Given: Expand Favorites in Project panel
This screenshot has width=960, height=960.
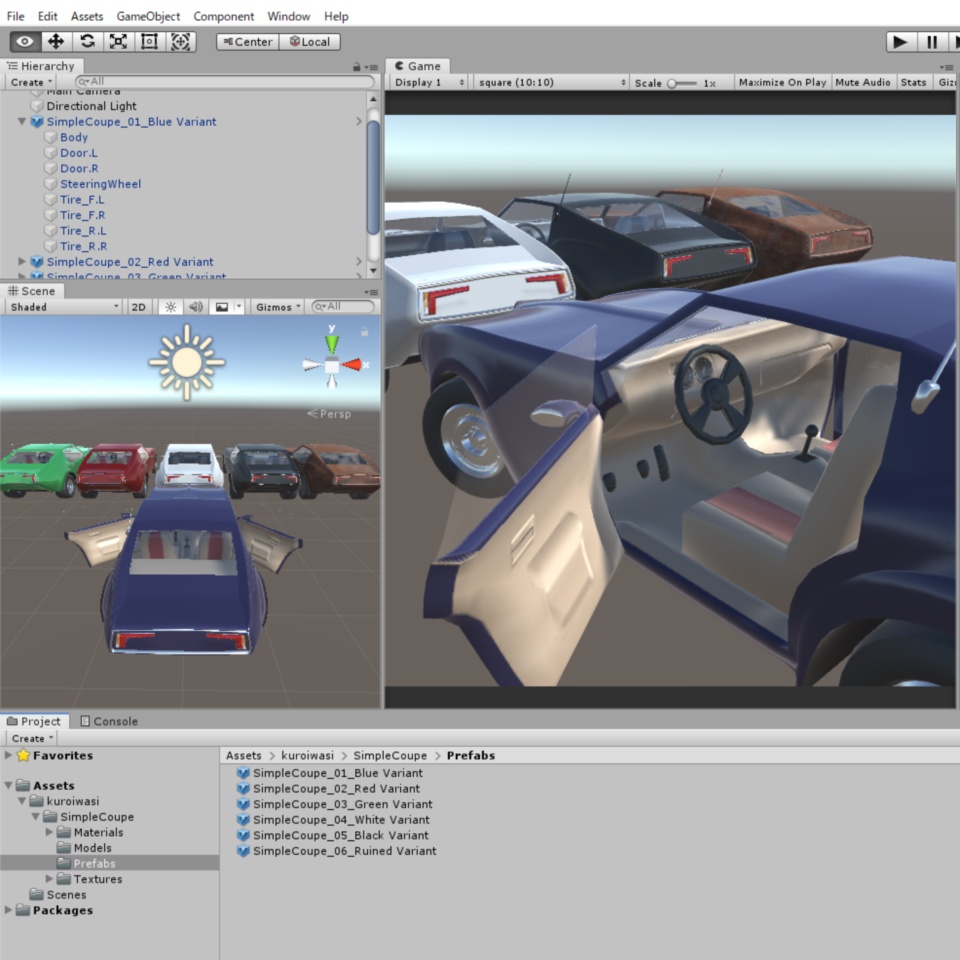Looking at the screenshot, I should 9,755.
